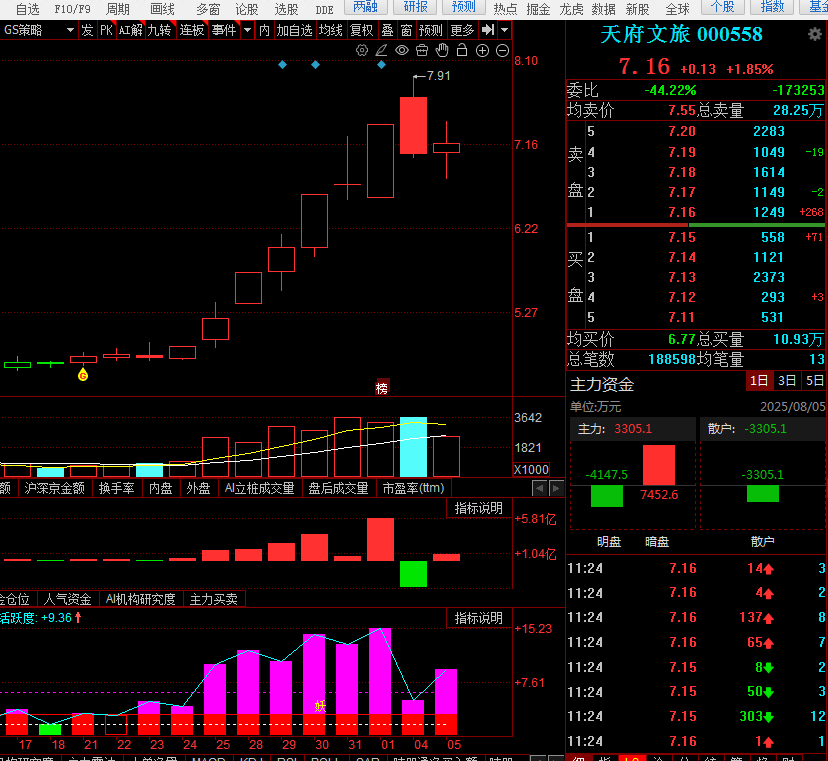Open the toolbox icon above chart

pos(422,51)
